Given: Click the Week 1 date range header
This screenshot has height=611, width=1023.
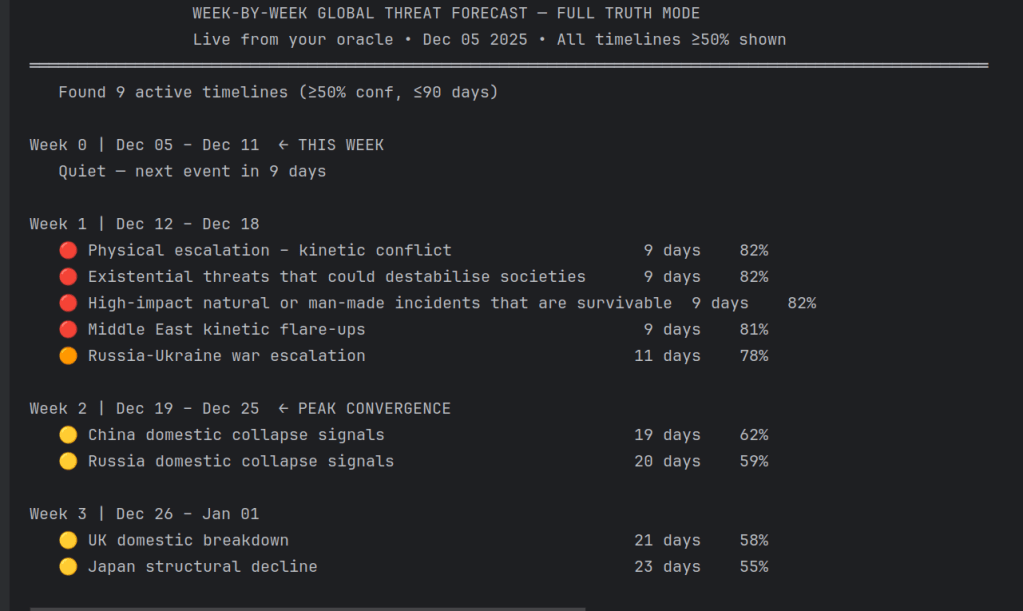Looking at the screenshot, I should point(187,224).
